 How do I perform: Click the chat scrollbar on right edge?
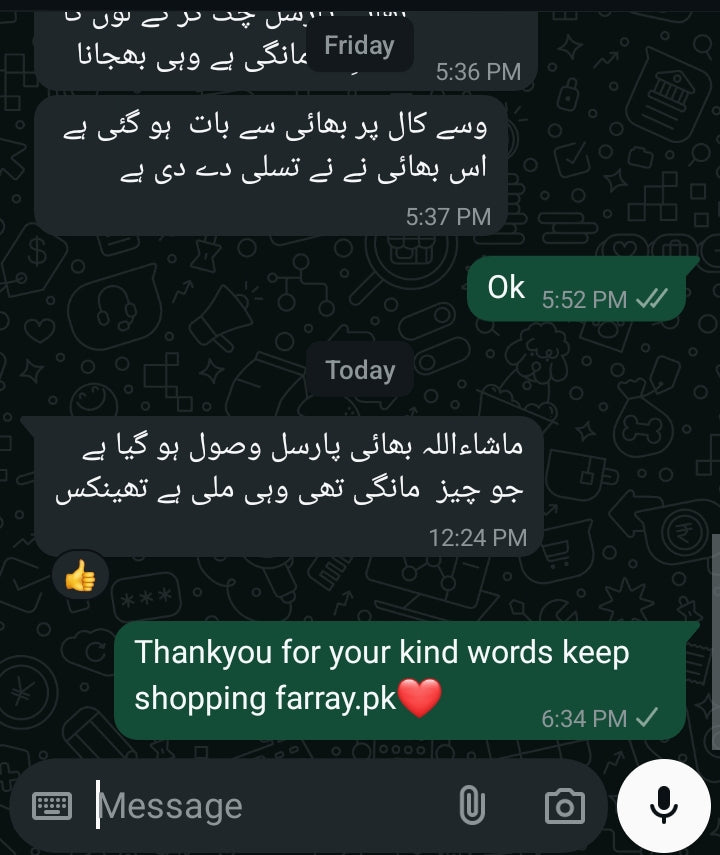pyautogui.click(x=716, y=641)
